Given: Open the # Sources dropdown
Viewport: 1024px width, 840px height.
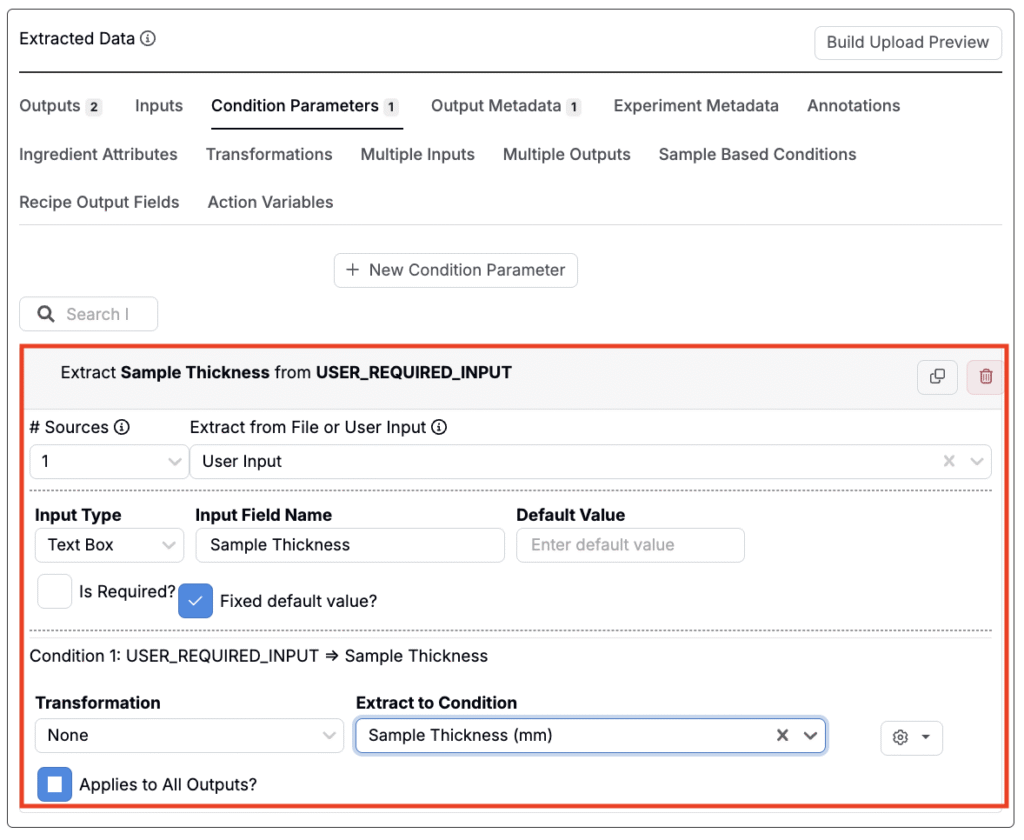Looking at the screenshot, I should (x=108, y=461).
